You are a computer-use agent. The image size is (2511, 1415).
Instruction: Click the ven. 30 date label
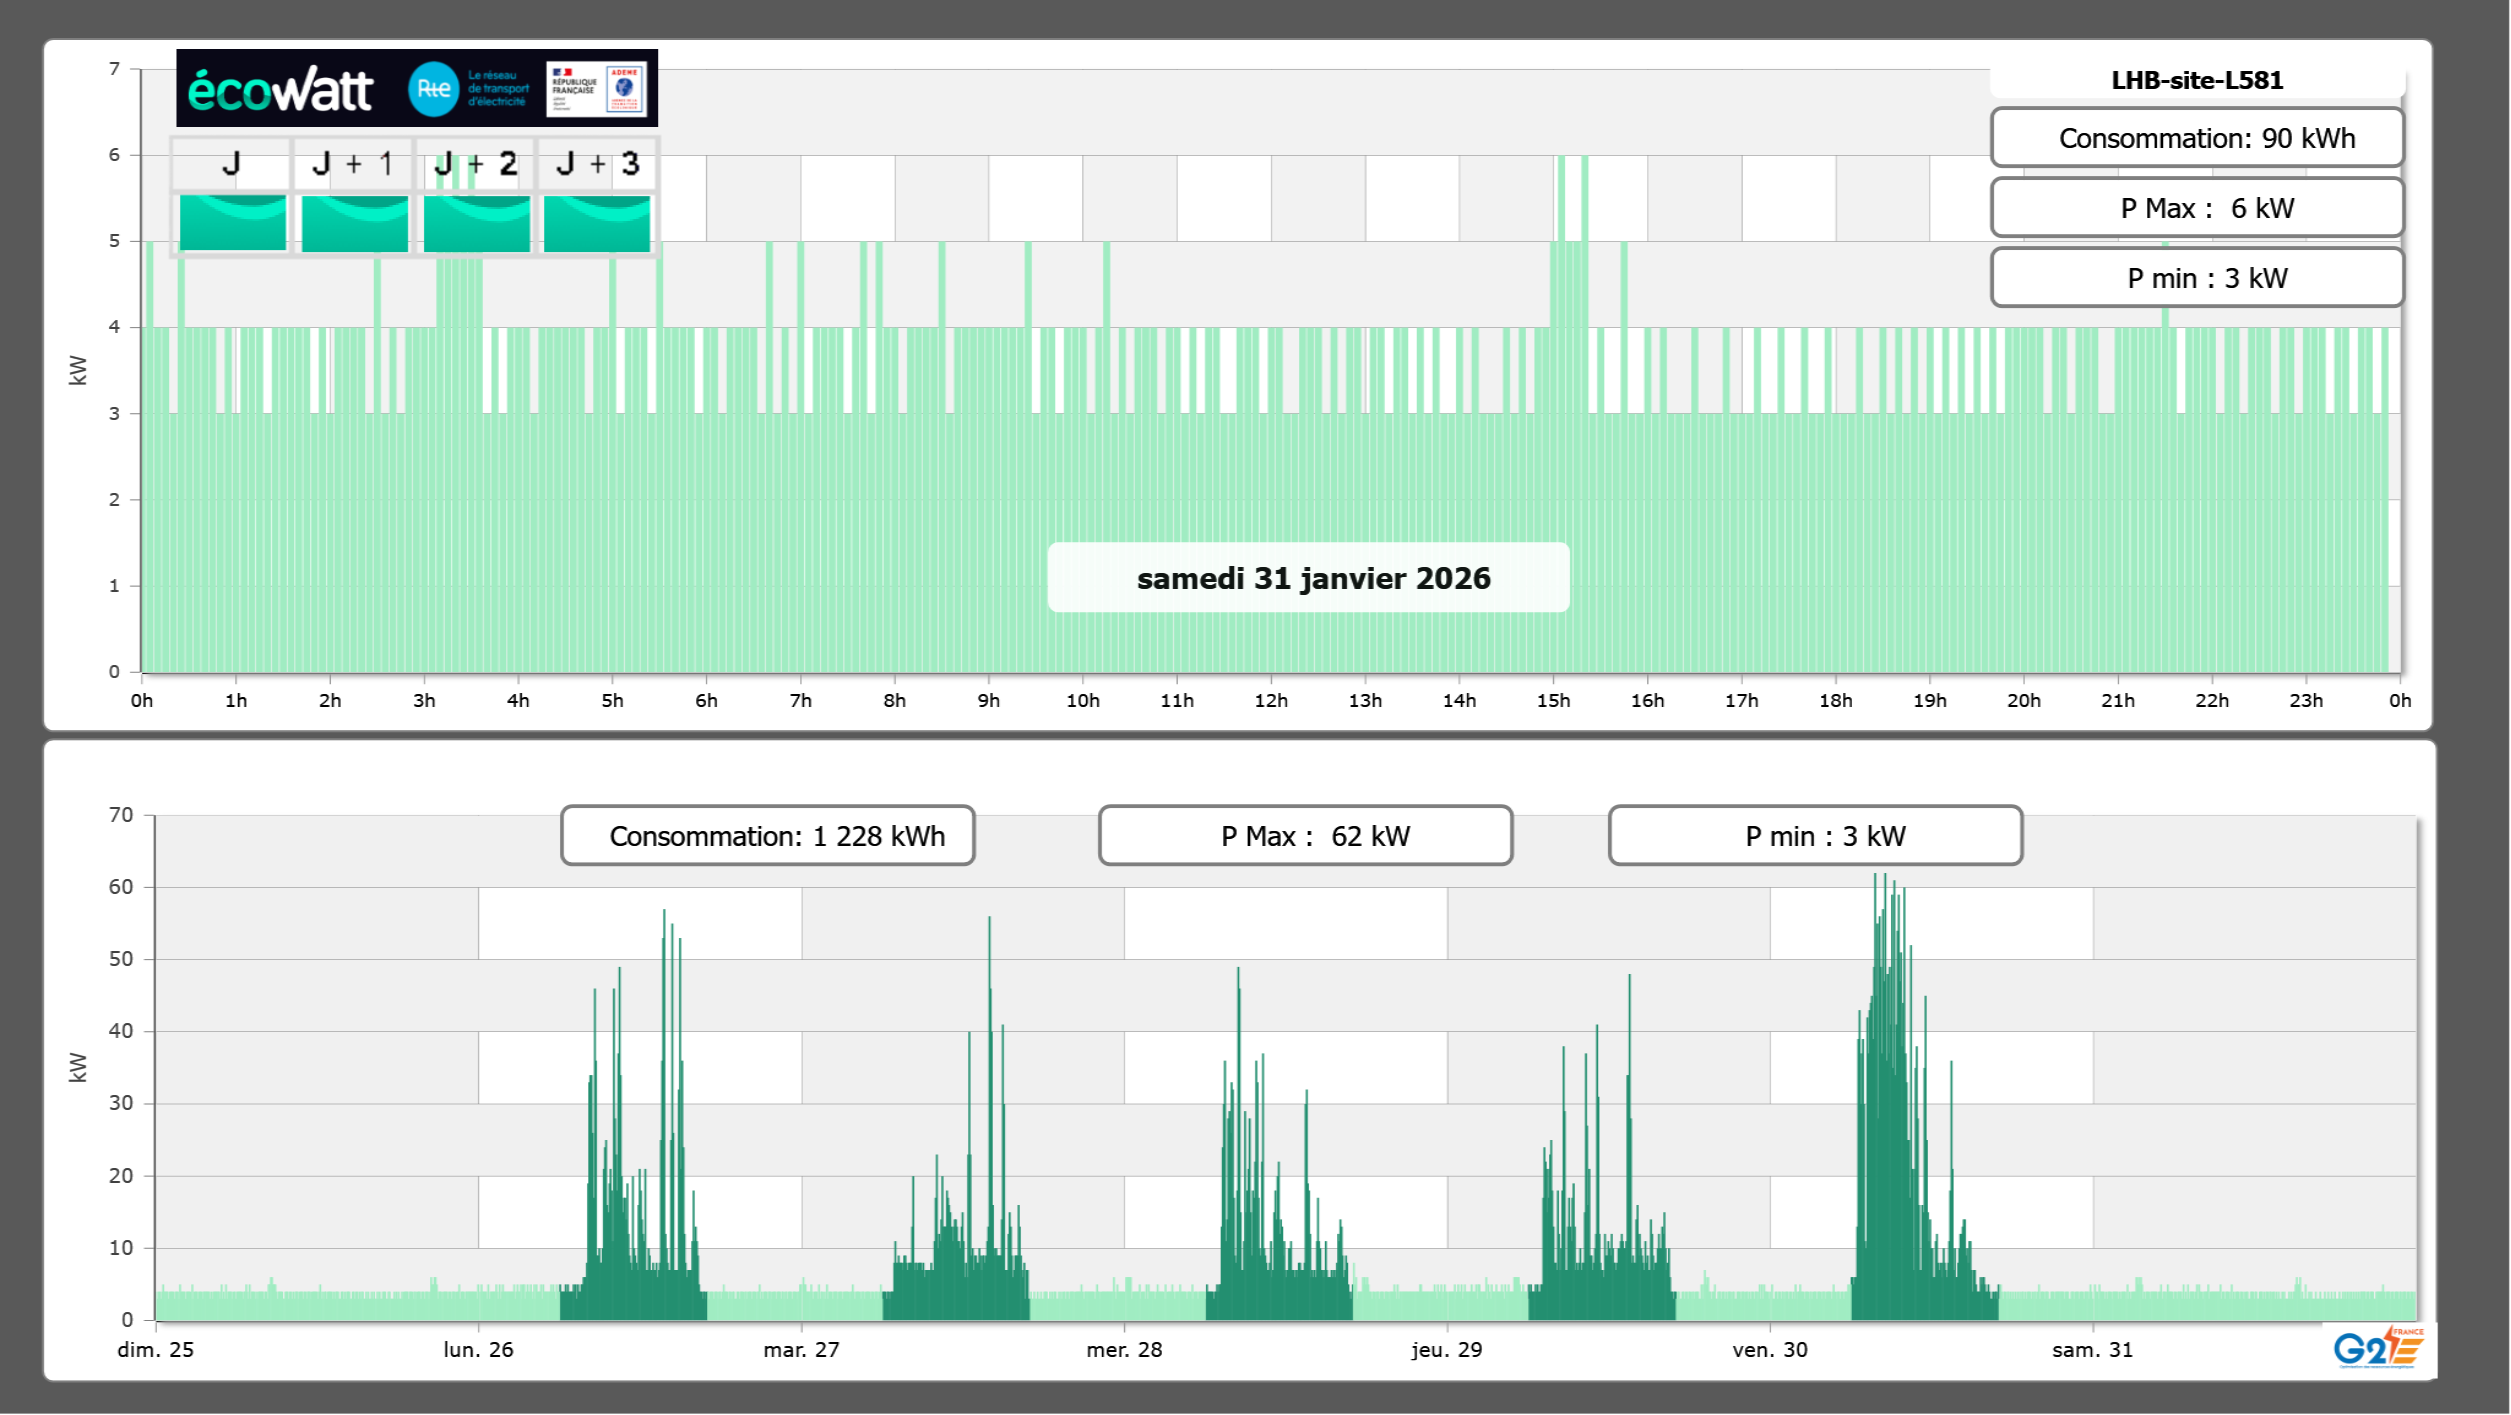point(1769,1350)
